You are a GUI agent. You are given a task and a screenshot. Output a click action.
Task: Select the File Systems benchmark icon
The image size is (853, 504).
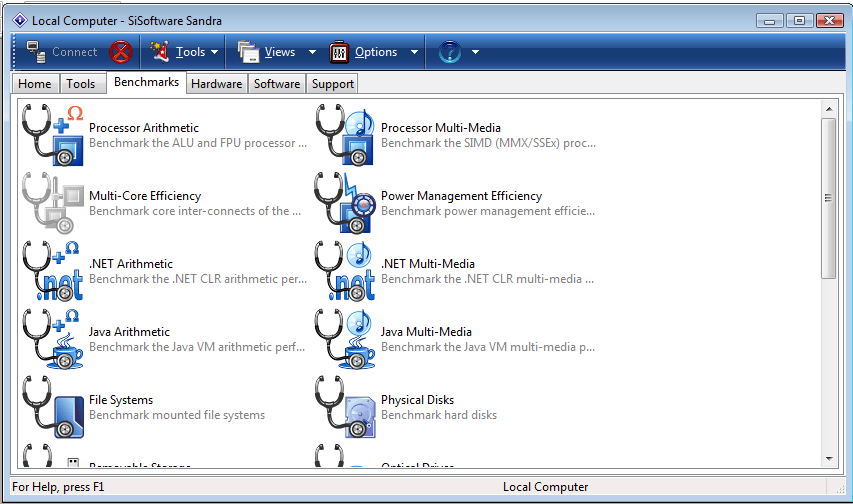(x=53, y=407)
